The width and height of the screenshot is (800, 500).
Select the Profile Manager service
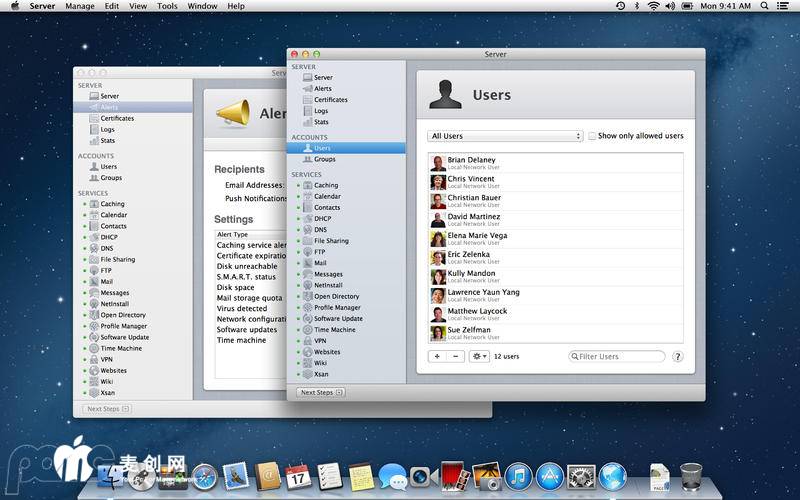pos(337,308)
